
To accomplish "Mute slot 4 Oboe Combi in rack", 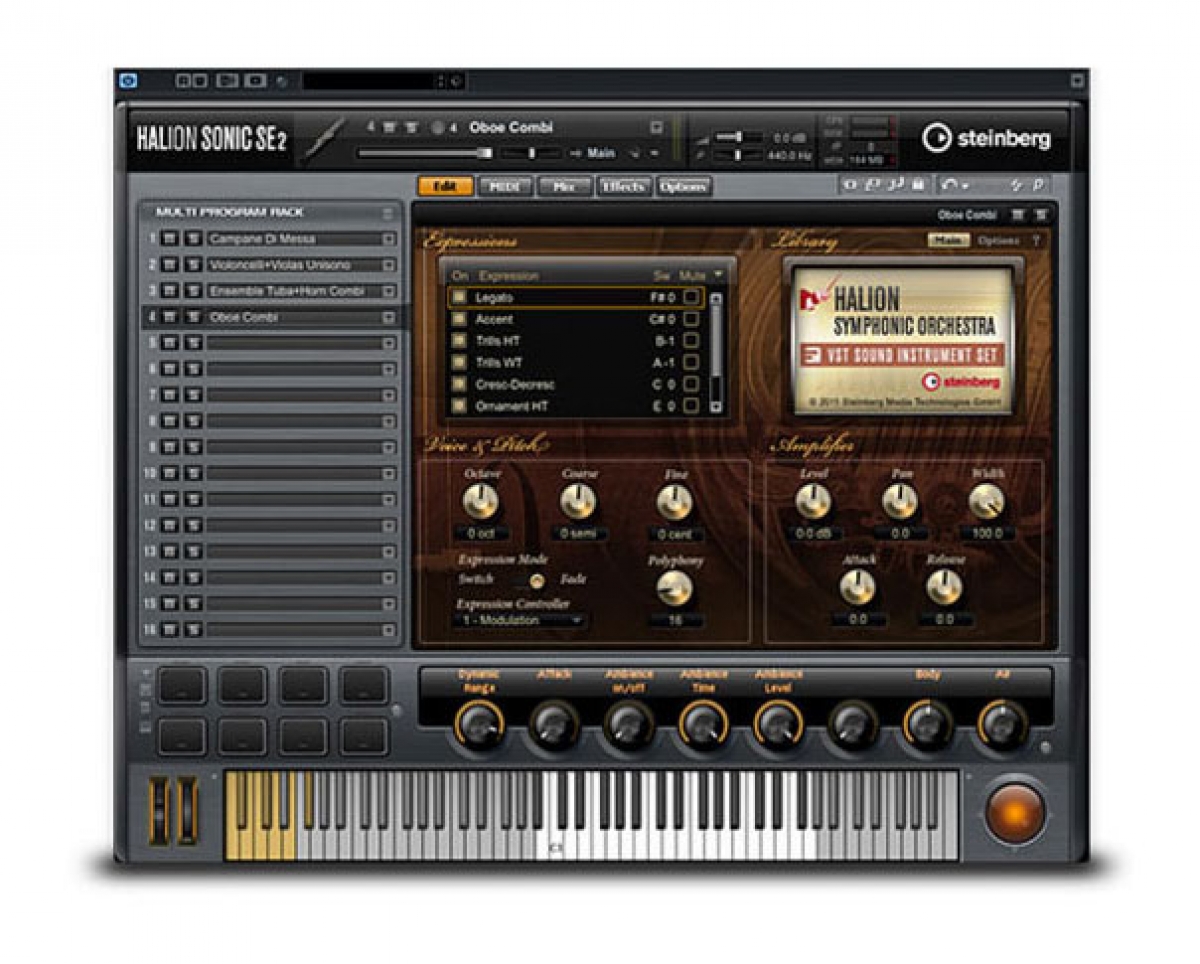I will [169, 317].
